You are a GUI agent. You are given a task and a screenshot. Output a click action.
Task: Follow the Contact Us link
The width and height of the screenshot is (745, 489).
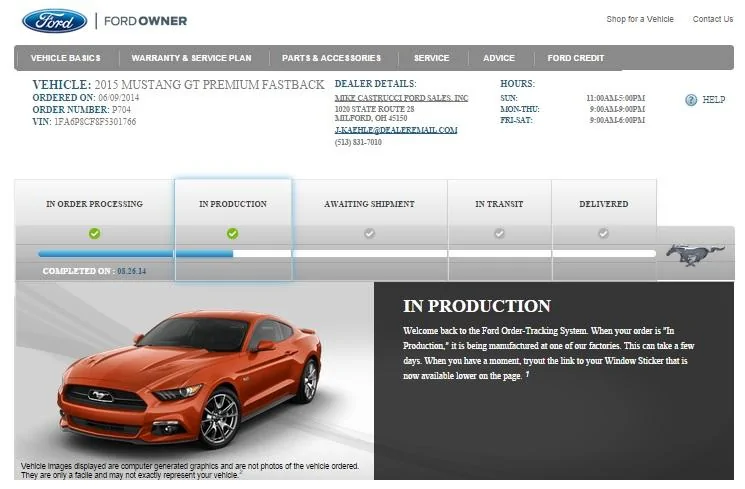pos(713,19)
